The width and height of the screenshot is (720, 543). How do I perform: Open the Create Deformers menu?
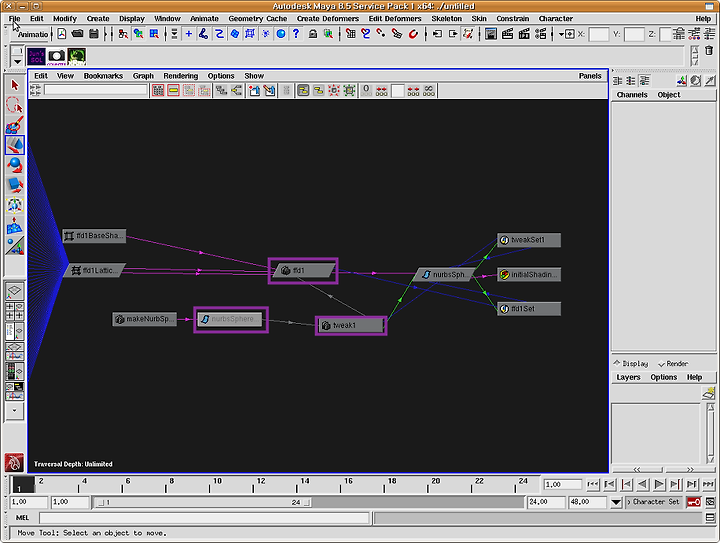[x=327, y=18]
